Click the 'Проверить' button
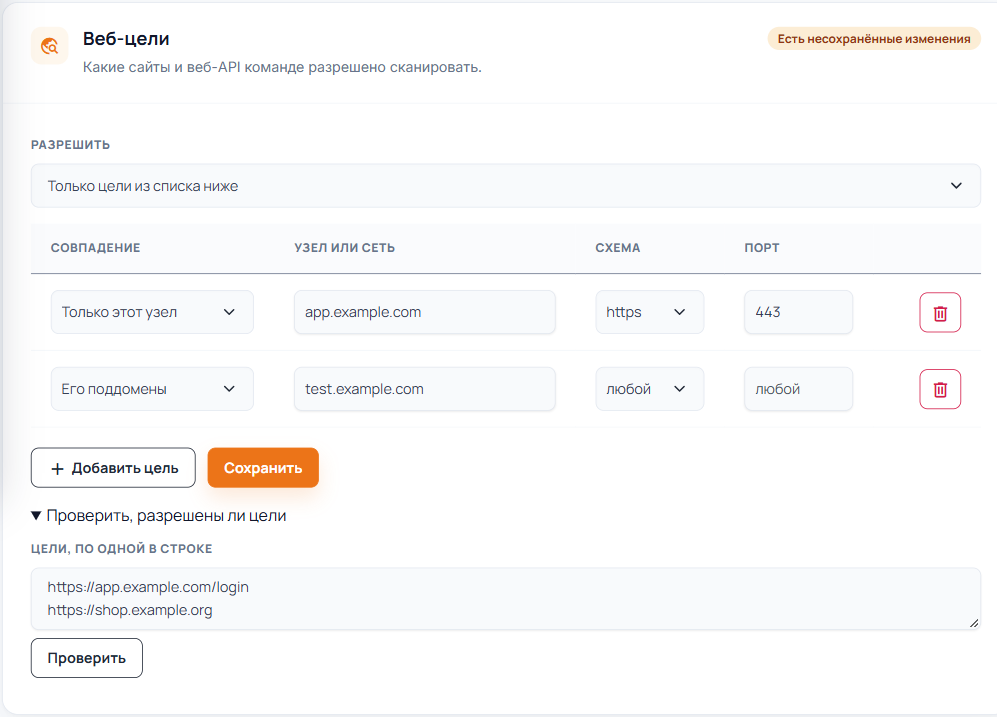The image size is (997, 717). [x=86, y=658]
